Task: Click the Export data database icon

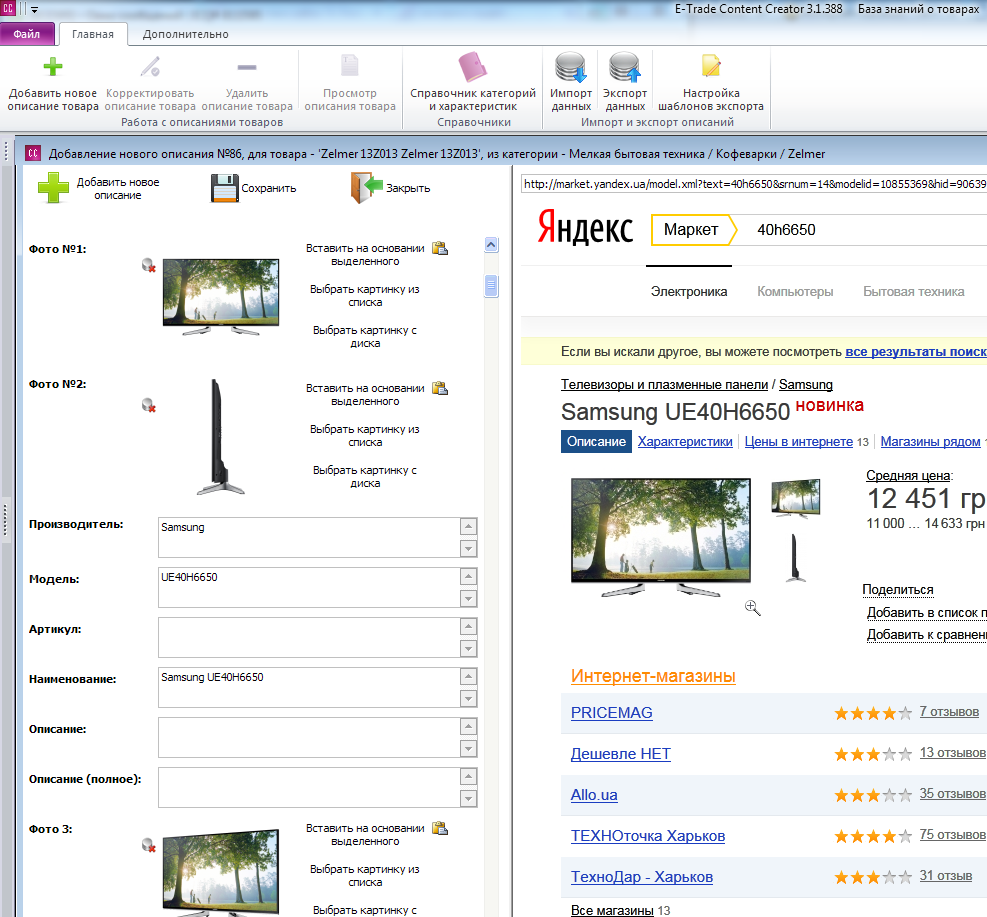Action: pos(624,67)
